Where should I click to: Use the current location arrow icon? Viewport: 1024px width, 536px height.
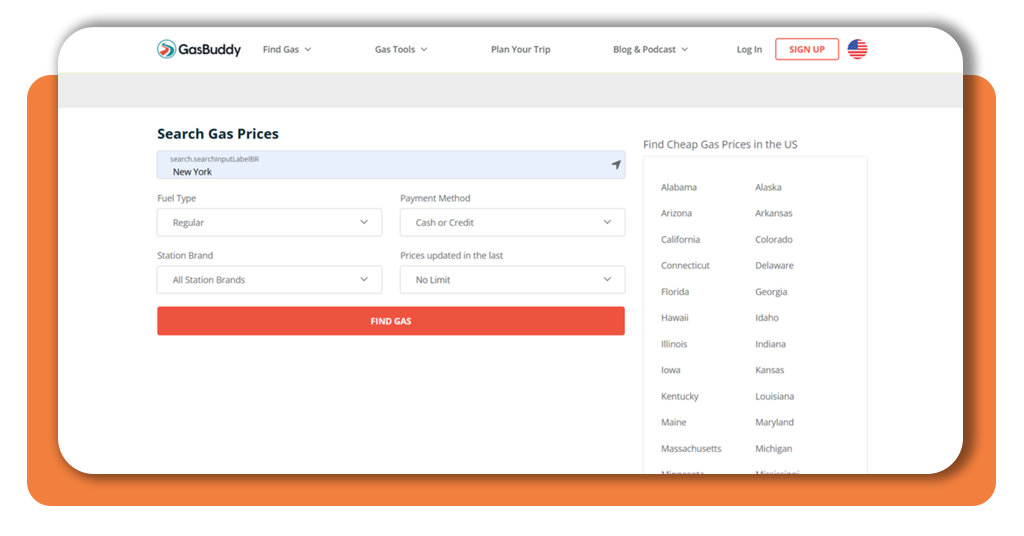(x=616, y=165)
